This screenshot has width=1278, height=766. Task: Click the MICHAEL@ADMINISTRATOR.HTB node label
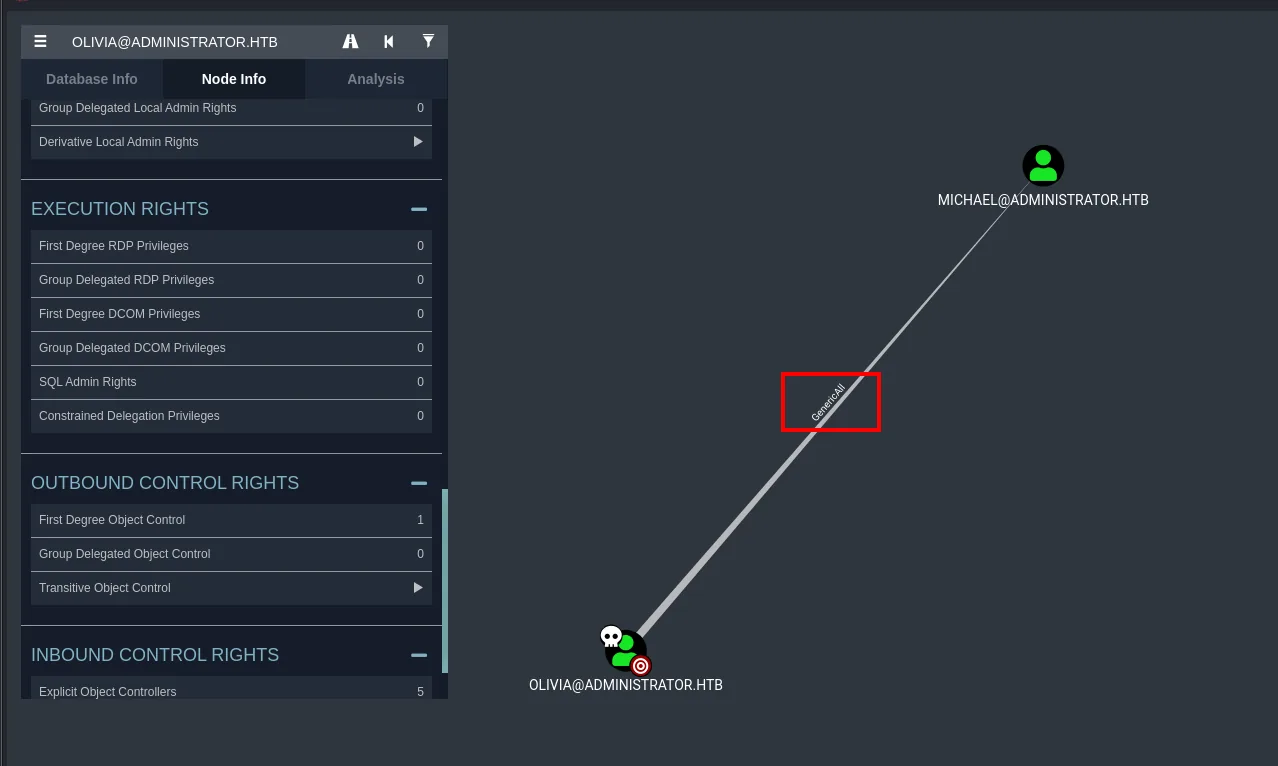[1043, 200]
